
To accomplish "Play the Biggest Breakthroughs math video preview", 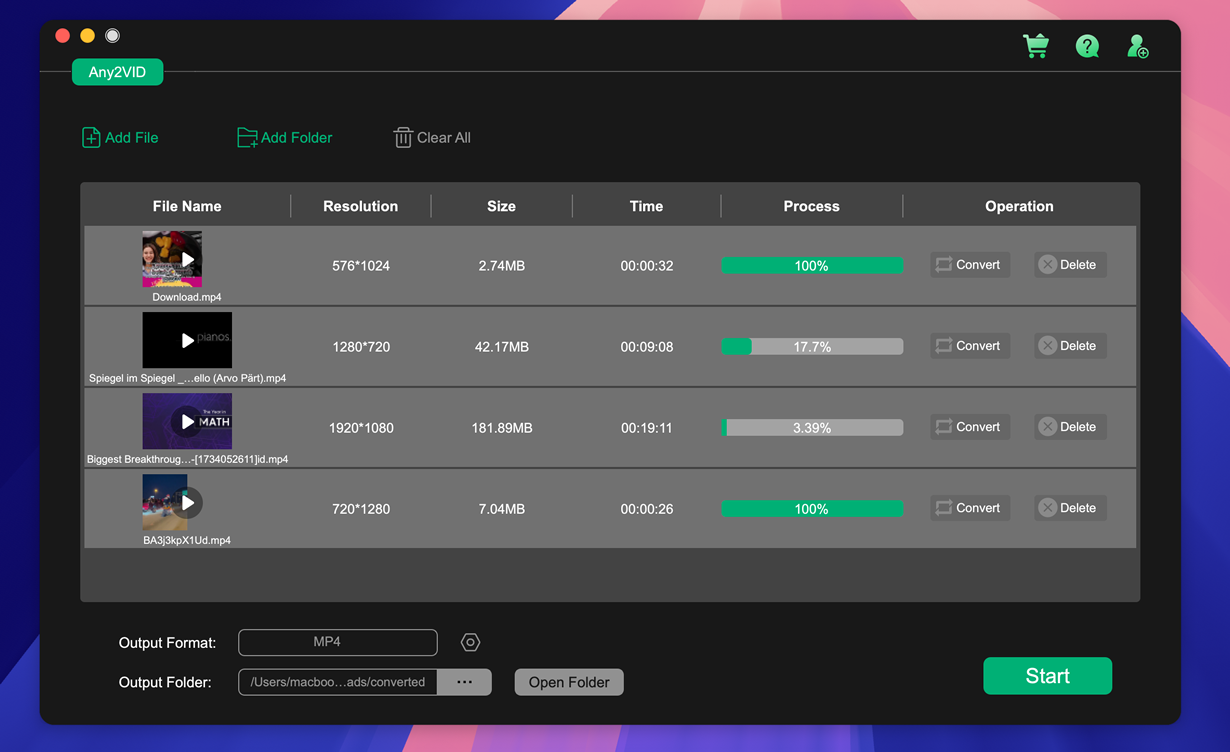I will coord(187,421).
